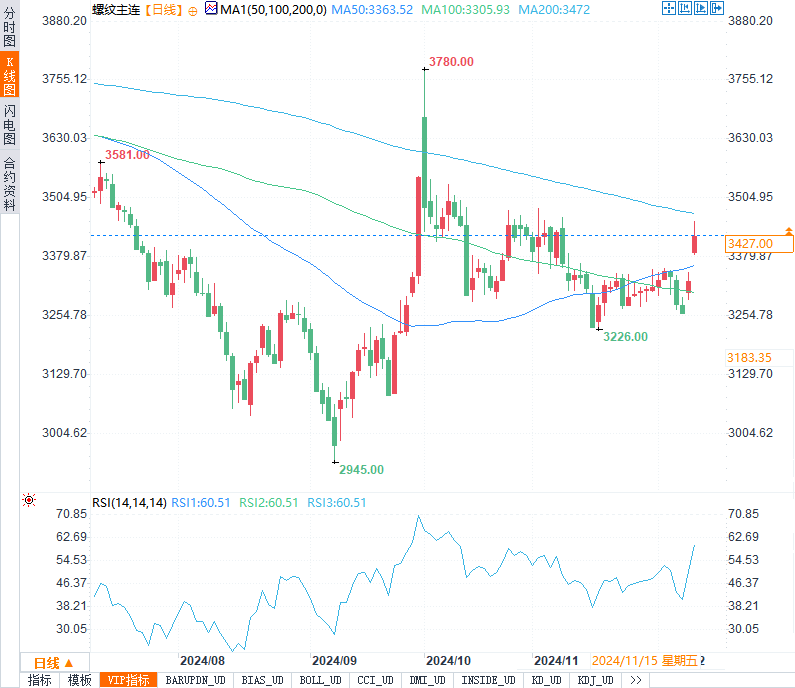Click the MA100:3305.93 value
The image size is (795, 688).
coord(465,10)
